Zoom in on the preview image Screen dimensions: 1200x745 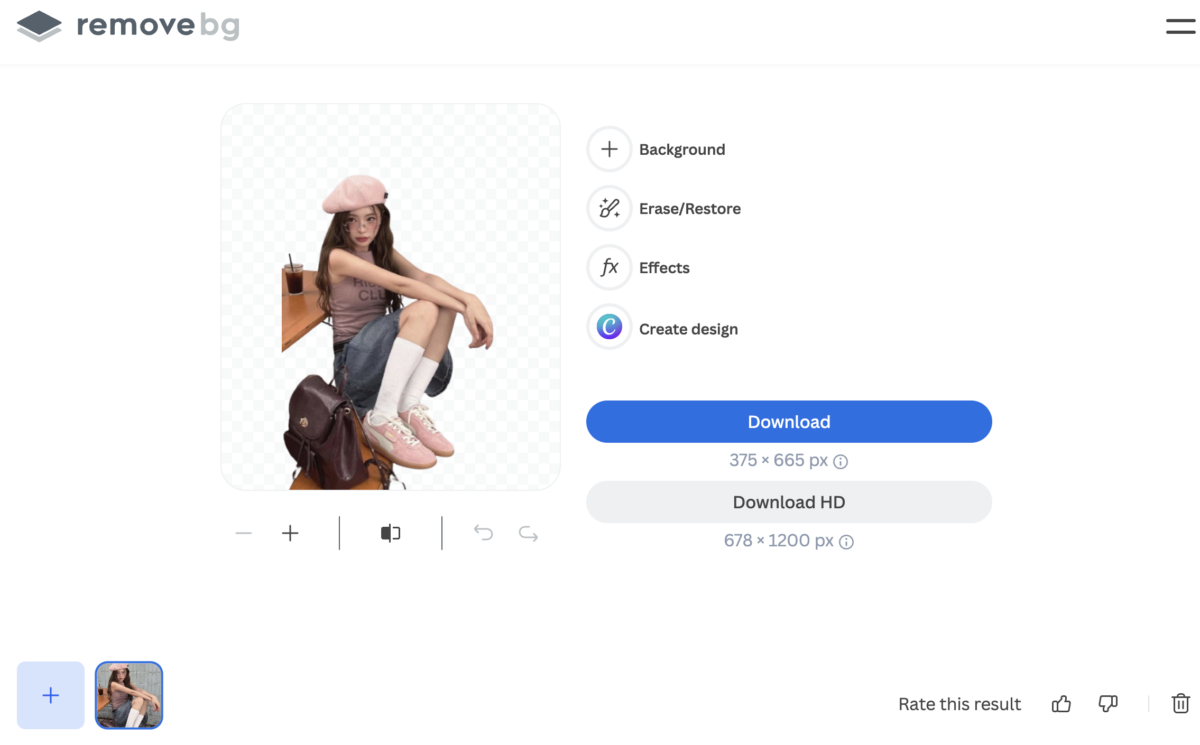click(290, 533)
